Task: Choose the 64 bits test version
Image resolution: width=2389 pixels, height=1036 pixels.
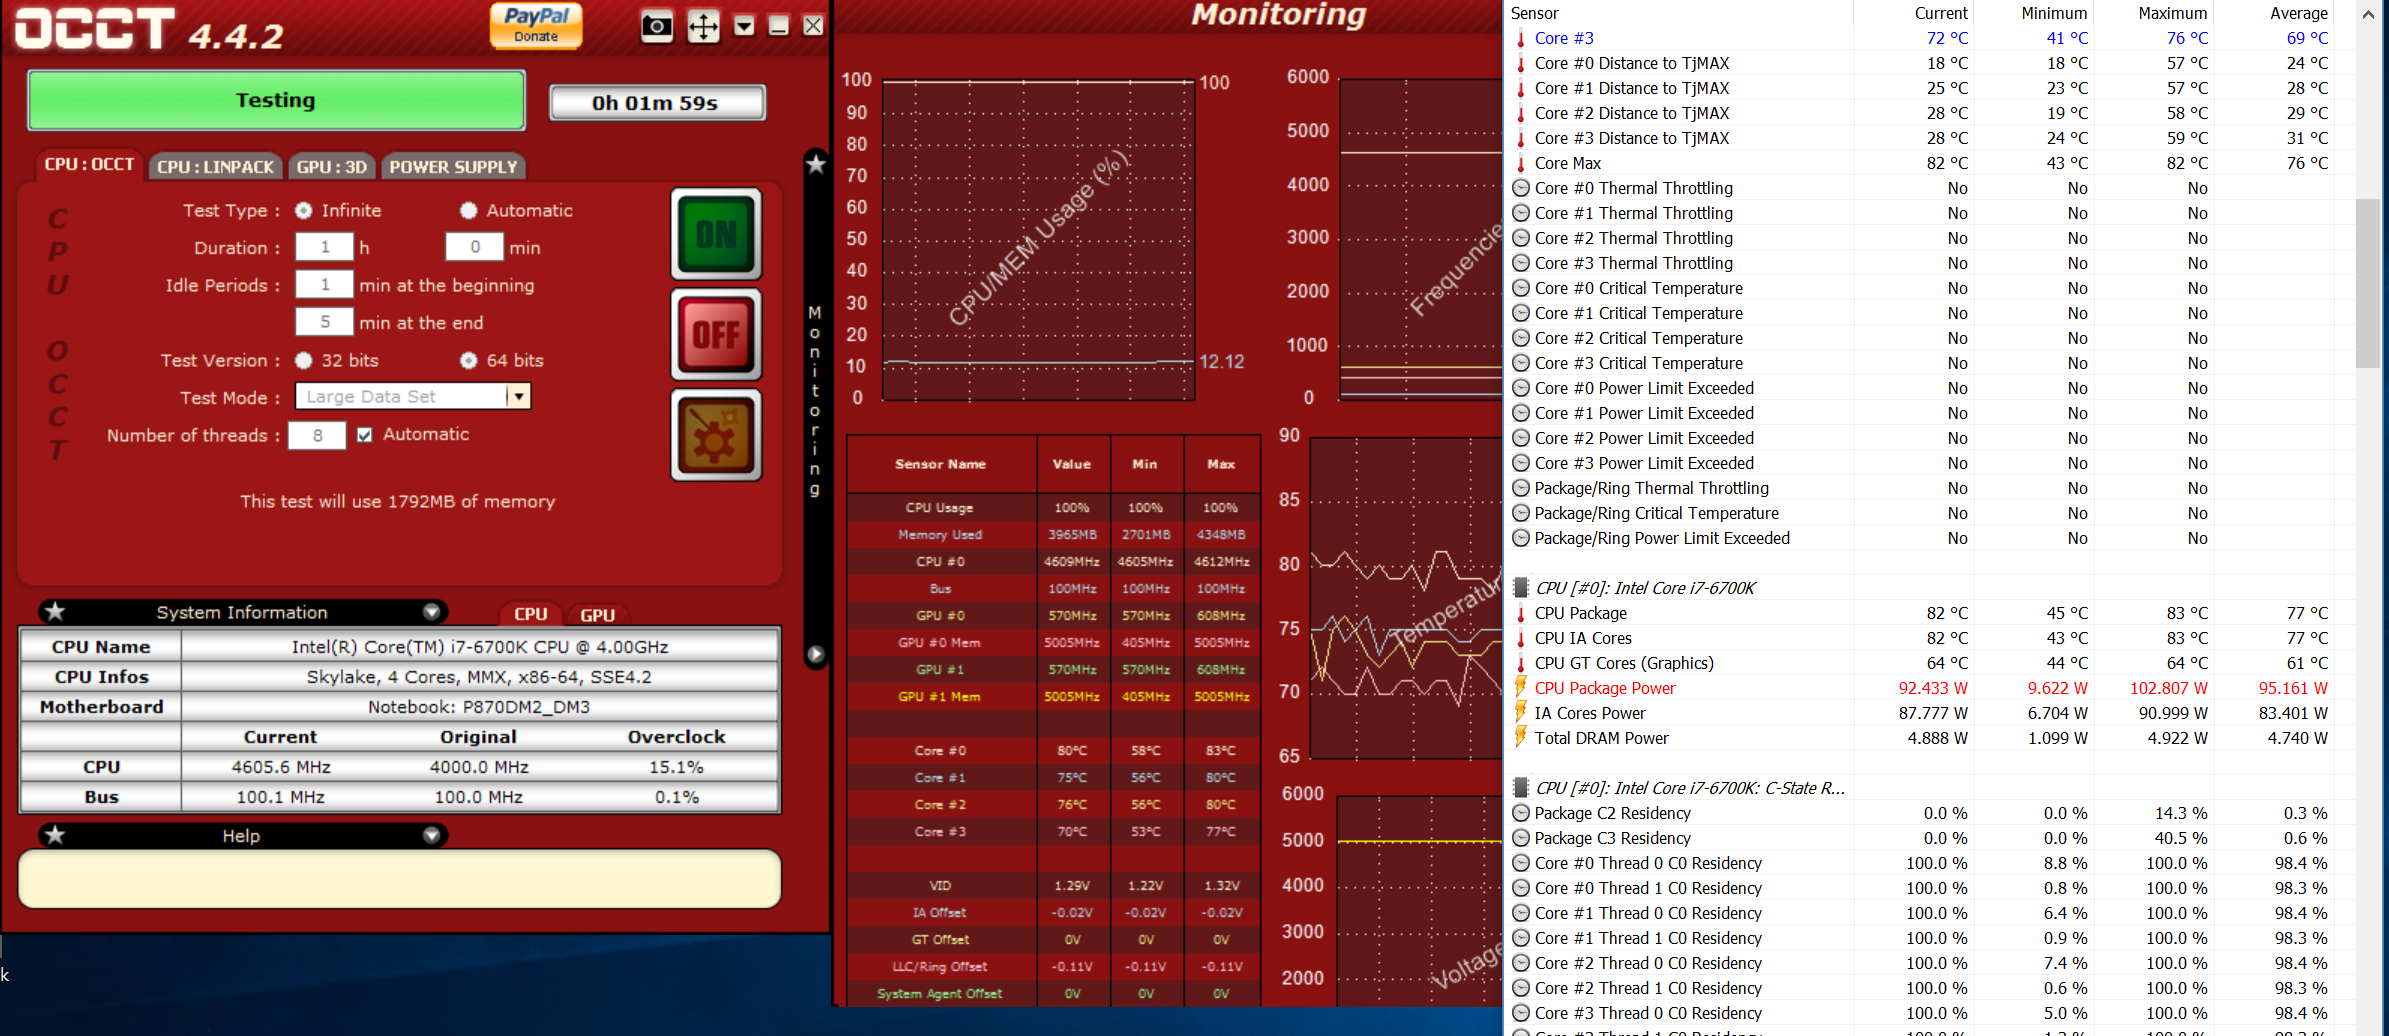Action: point(468,360)
